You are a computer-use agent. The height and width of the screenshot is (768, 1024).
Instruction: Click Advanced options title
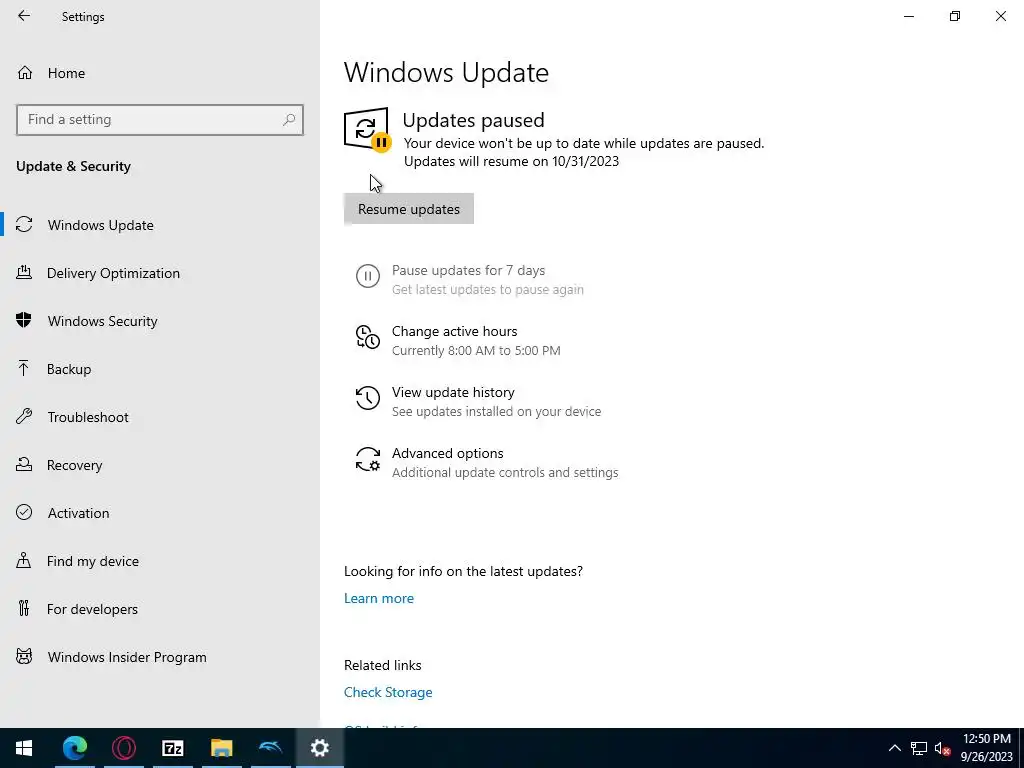[x=447, y=453]
